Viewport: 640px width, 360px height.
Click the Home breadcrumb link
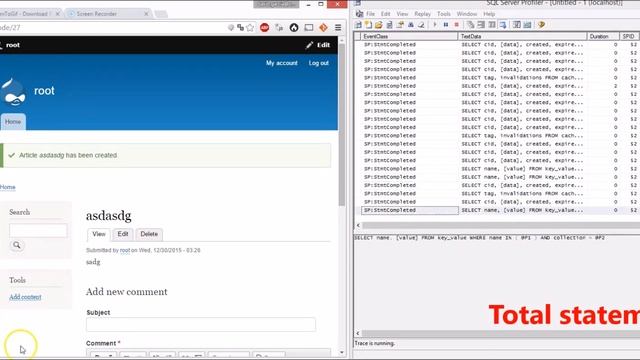8,187
